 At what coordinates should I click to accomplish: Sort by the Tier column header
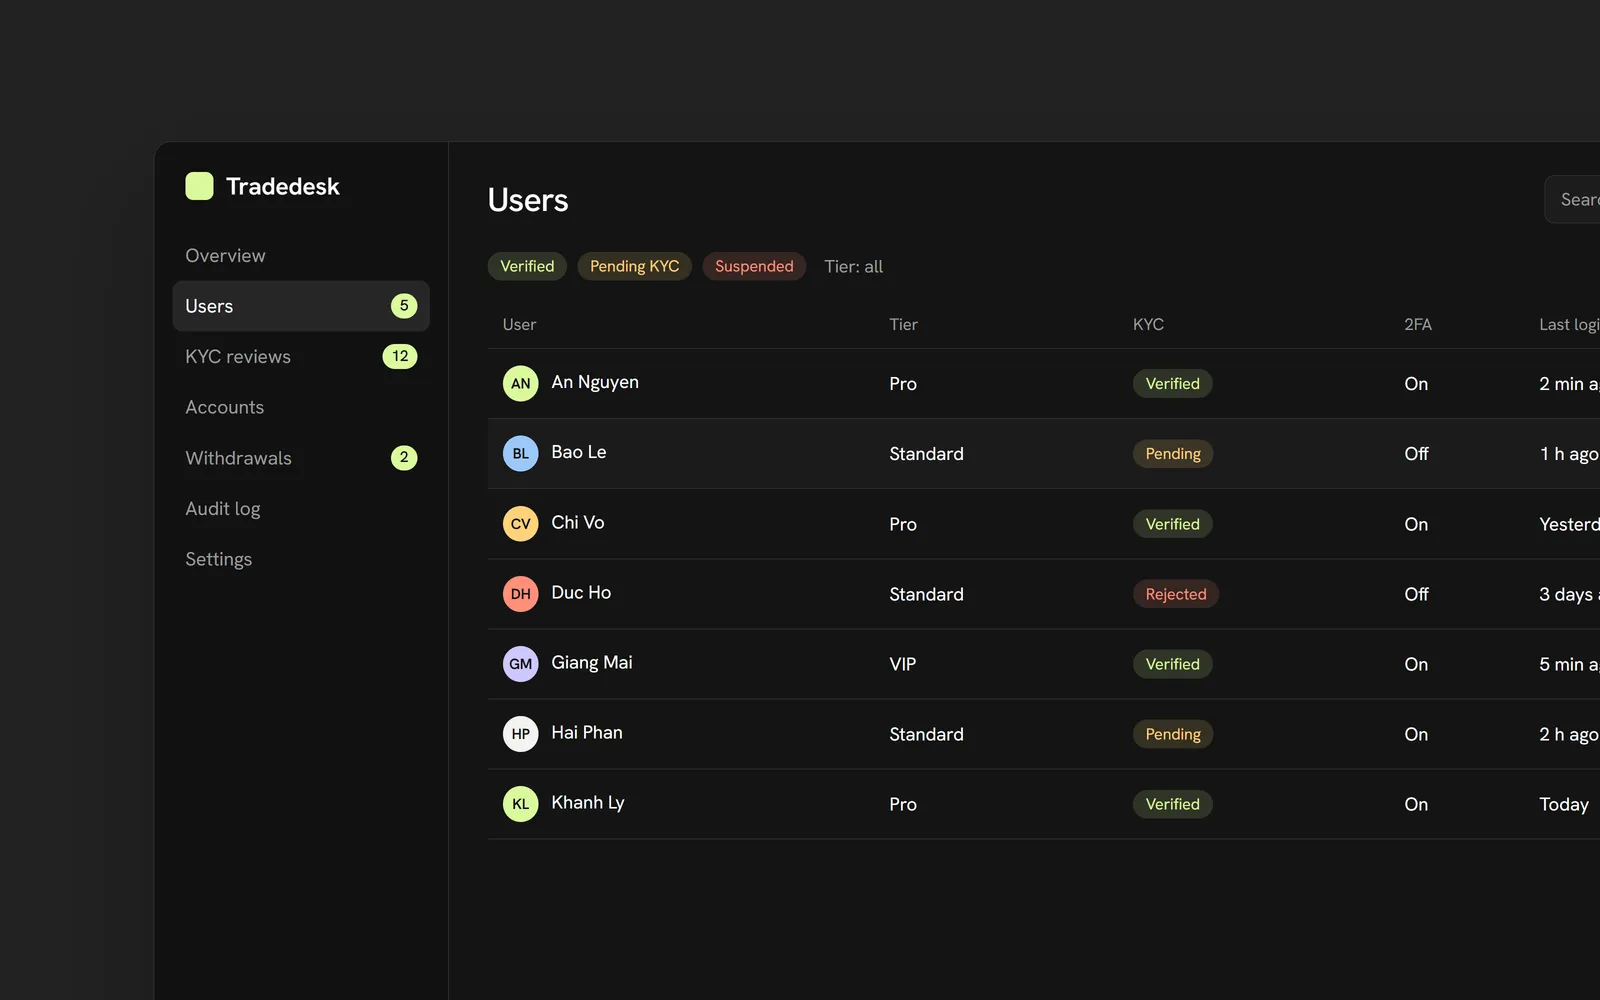pyautogui.click(x=903, y=324)
